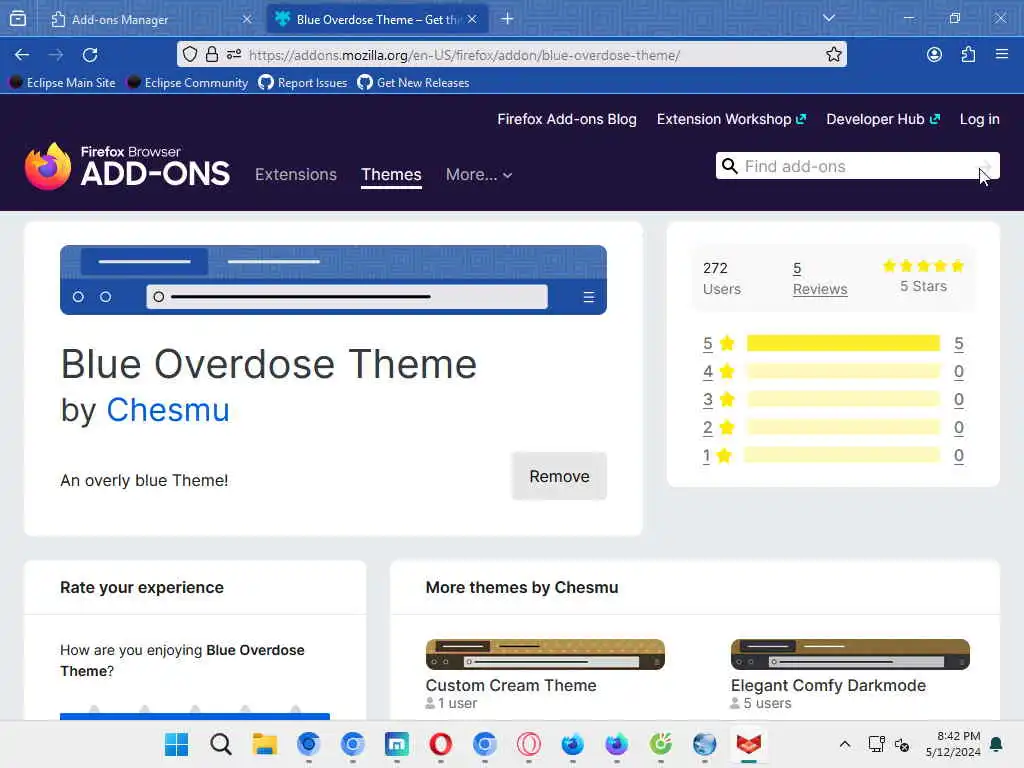This screenshot has width=1024, height=768.
Task: Click the muted volume tray icon
Action: click(x=903, y=744)
